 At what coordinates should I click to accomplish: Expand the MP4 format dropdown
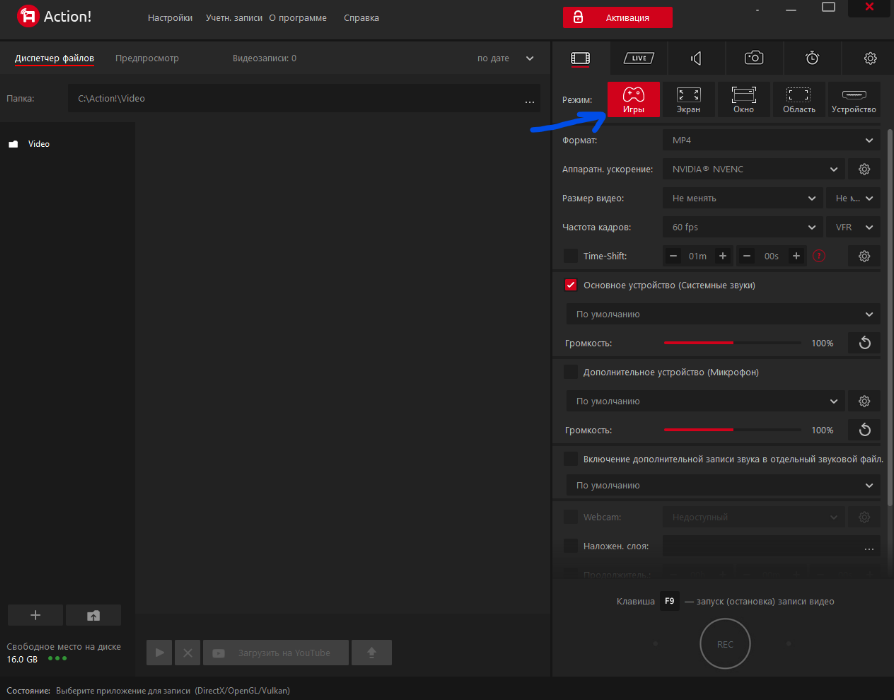(x=770, y=140)
